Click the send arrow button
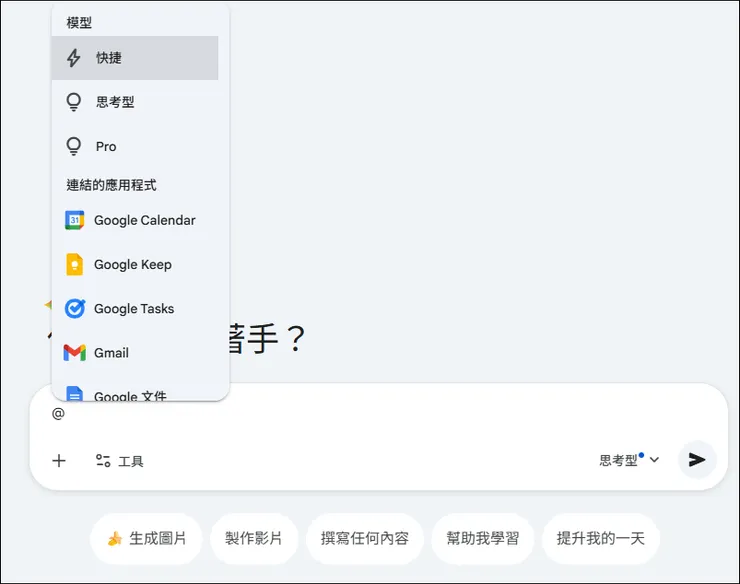The height and width of the screenshot is (584, 740). (x=697, y=459)
